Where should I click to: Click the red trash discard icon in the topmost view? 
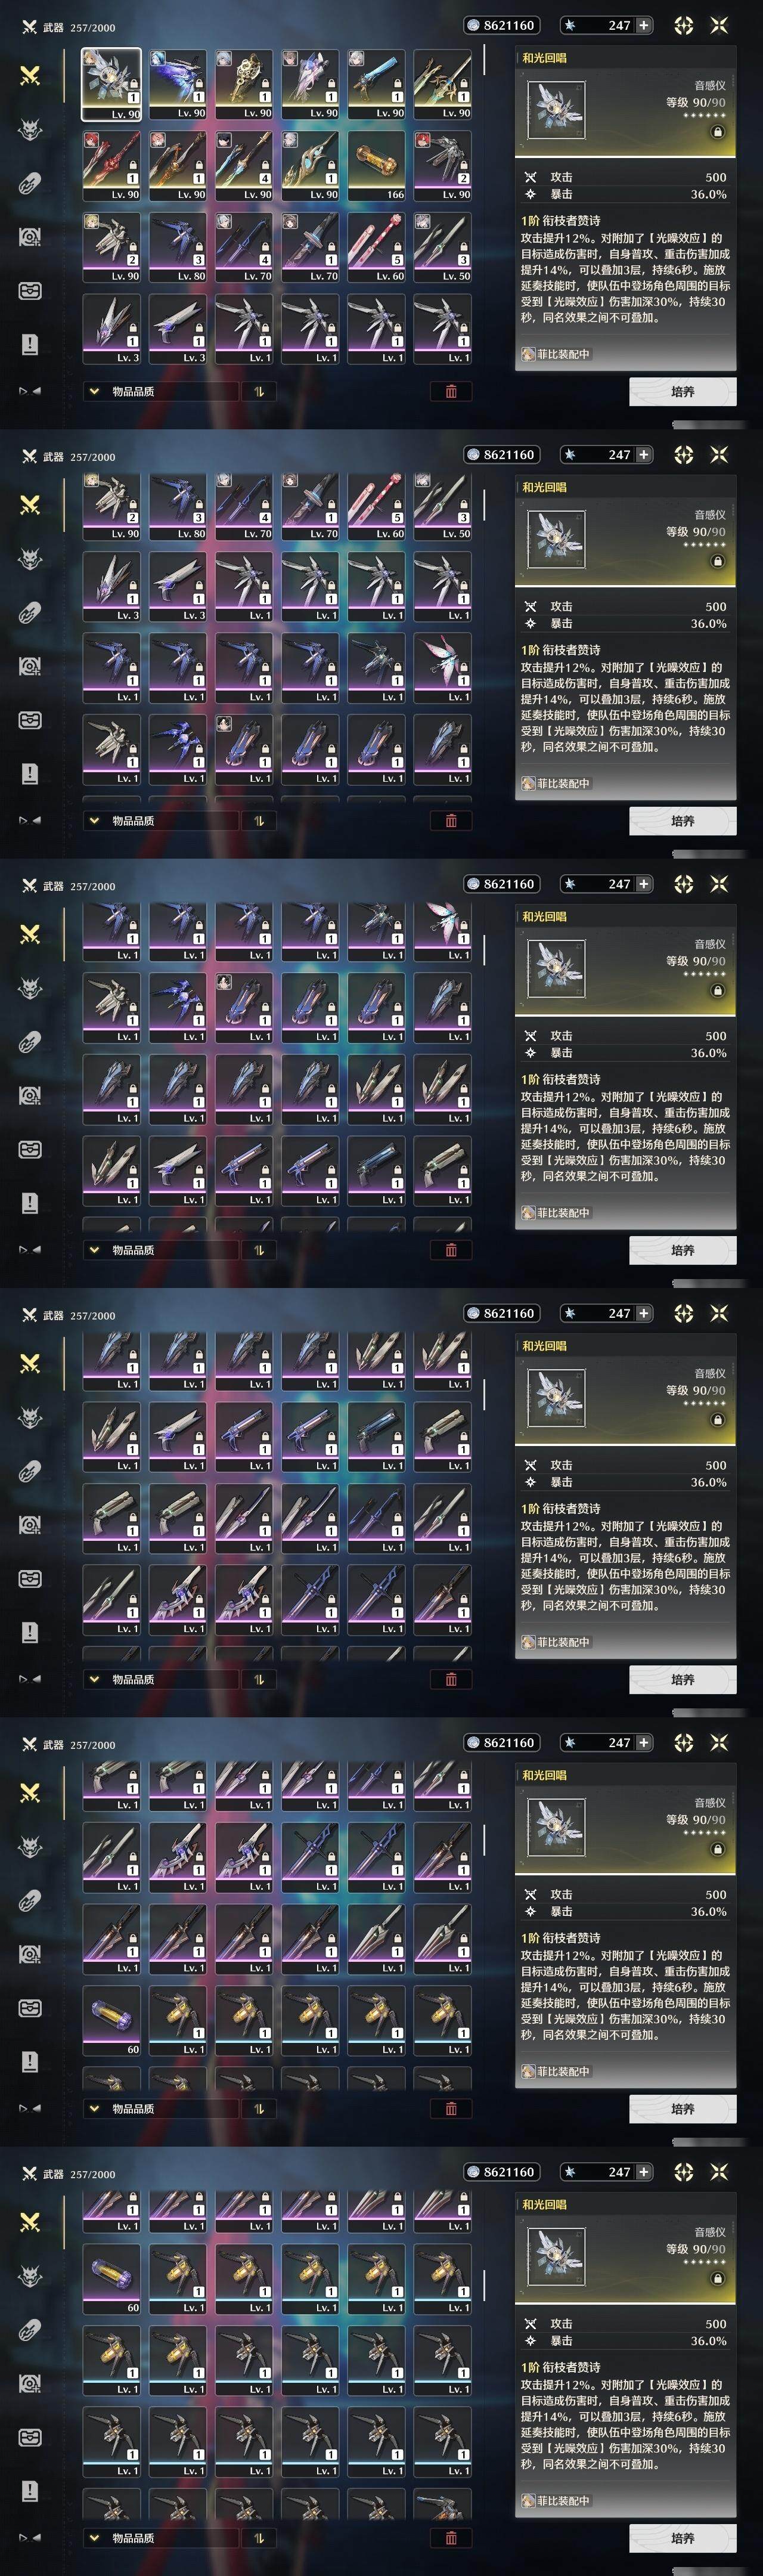[451, 392]
